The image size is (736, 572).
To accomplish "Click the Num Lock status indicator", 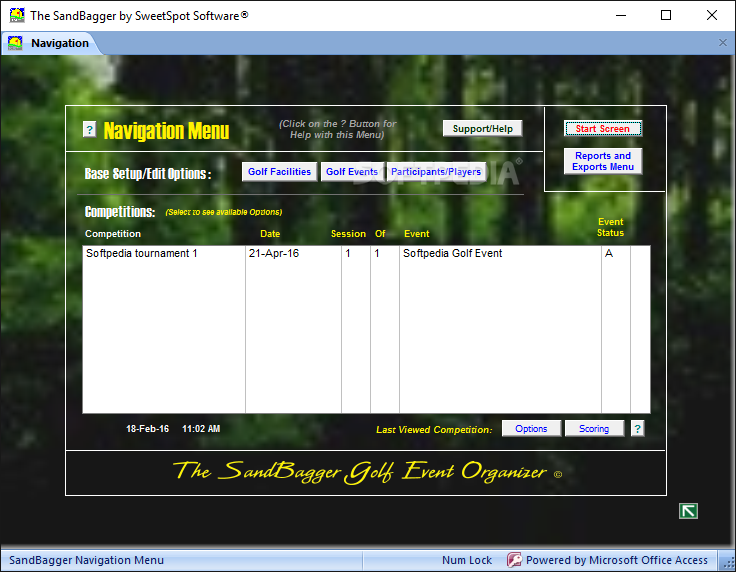I will coord(467,560).
